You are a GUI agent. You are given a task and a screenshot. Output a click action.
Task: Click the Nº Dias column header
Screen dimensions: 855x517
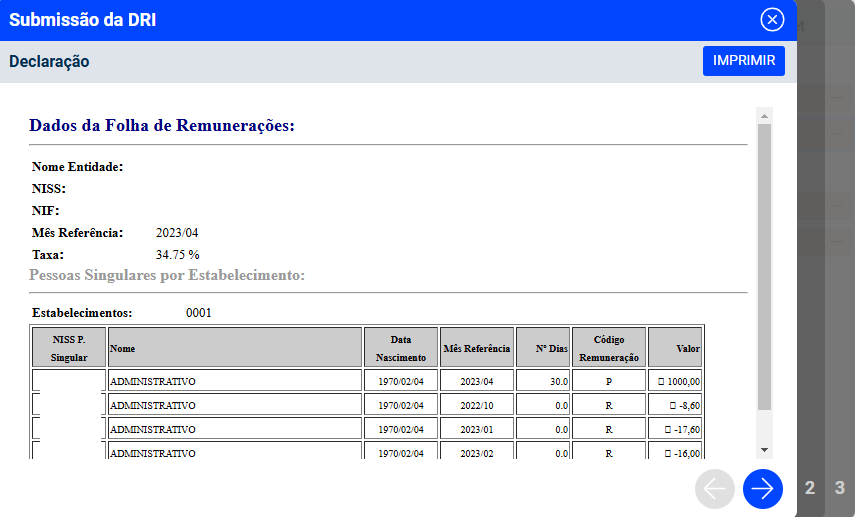coord(543,348)
